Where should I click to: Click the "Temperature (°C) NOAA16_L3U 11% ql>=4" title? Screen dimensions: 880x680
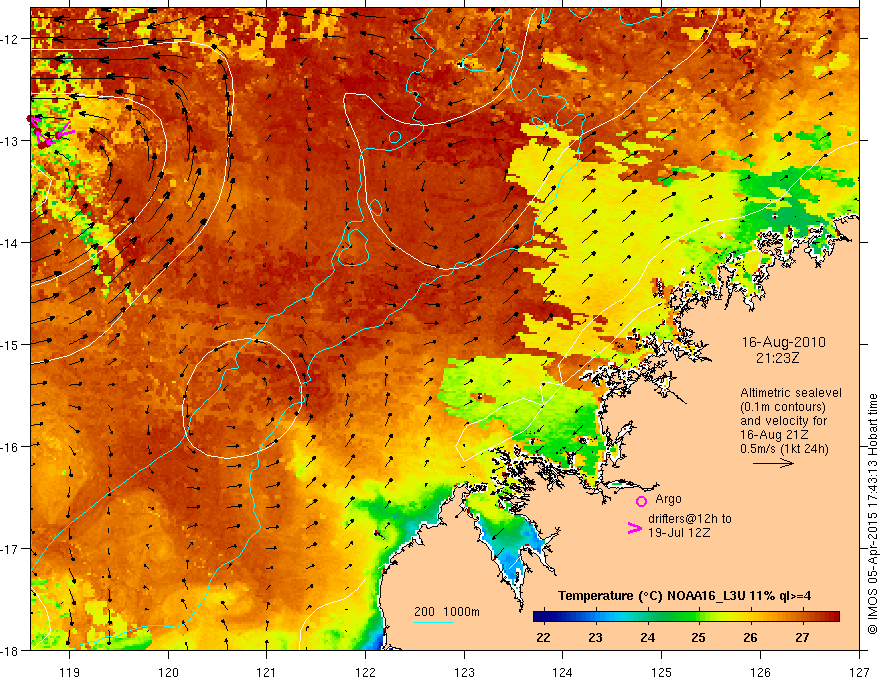point(684,596)
